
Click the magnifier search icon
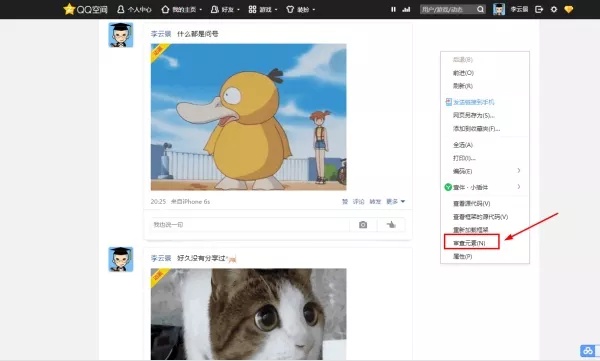point(481,9)
